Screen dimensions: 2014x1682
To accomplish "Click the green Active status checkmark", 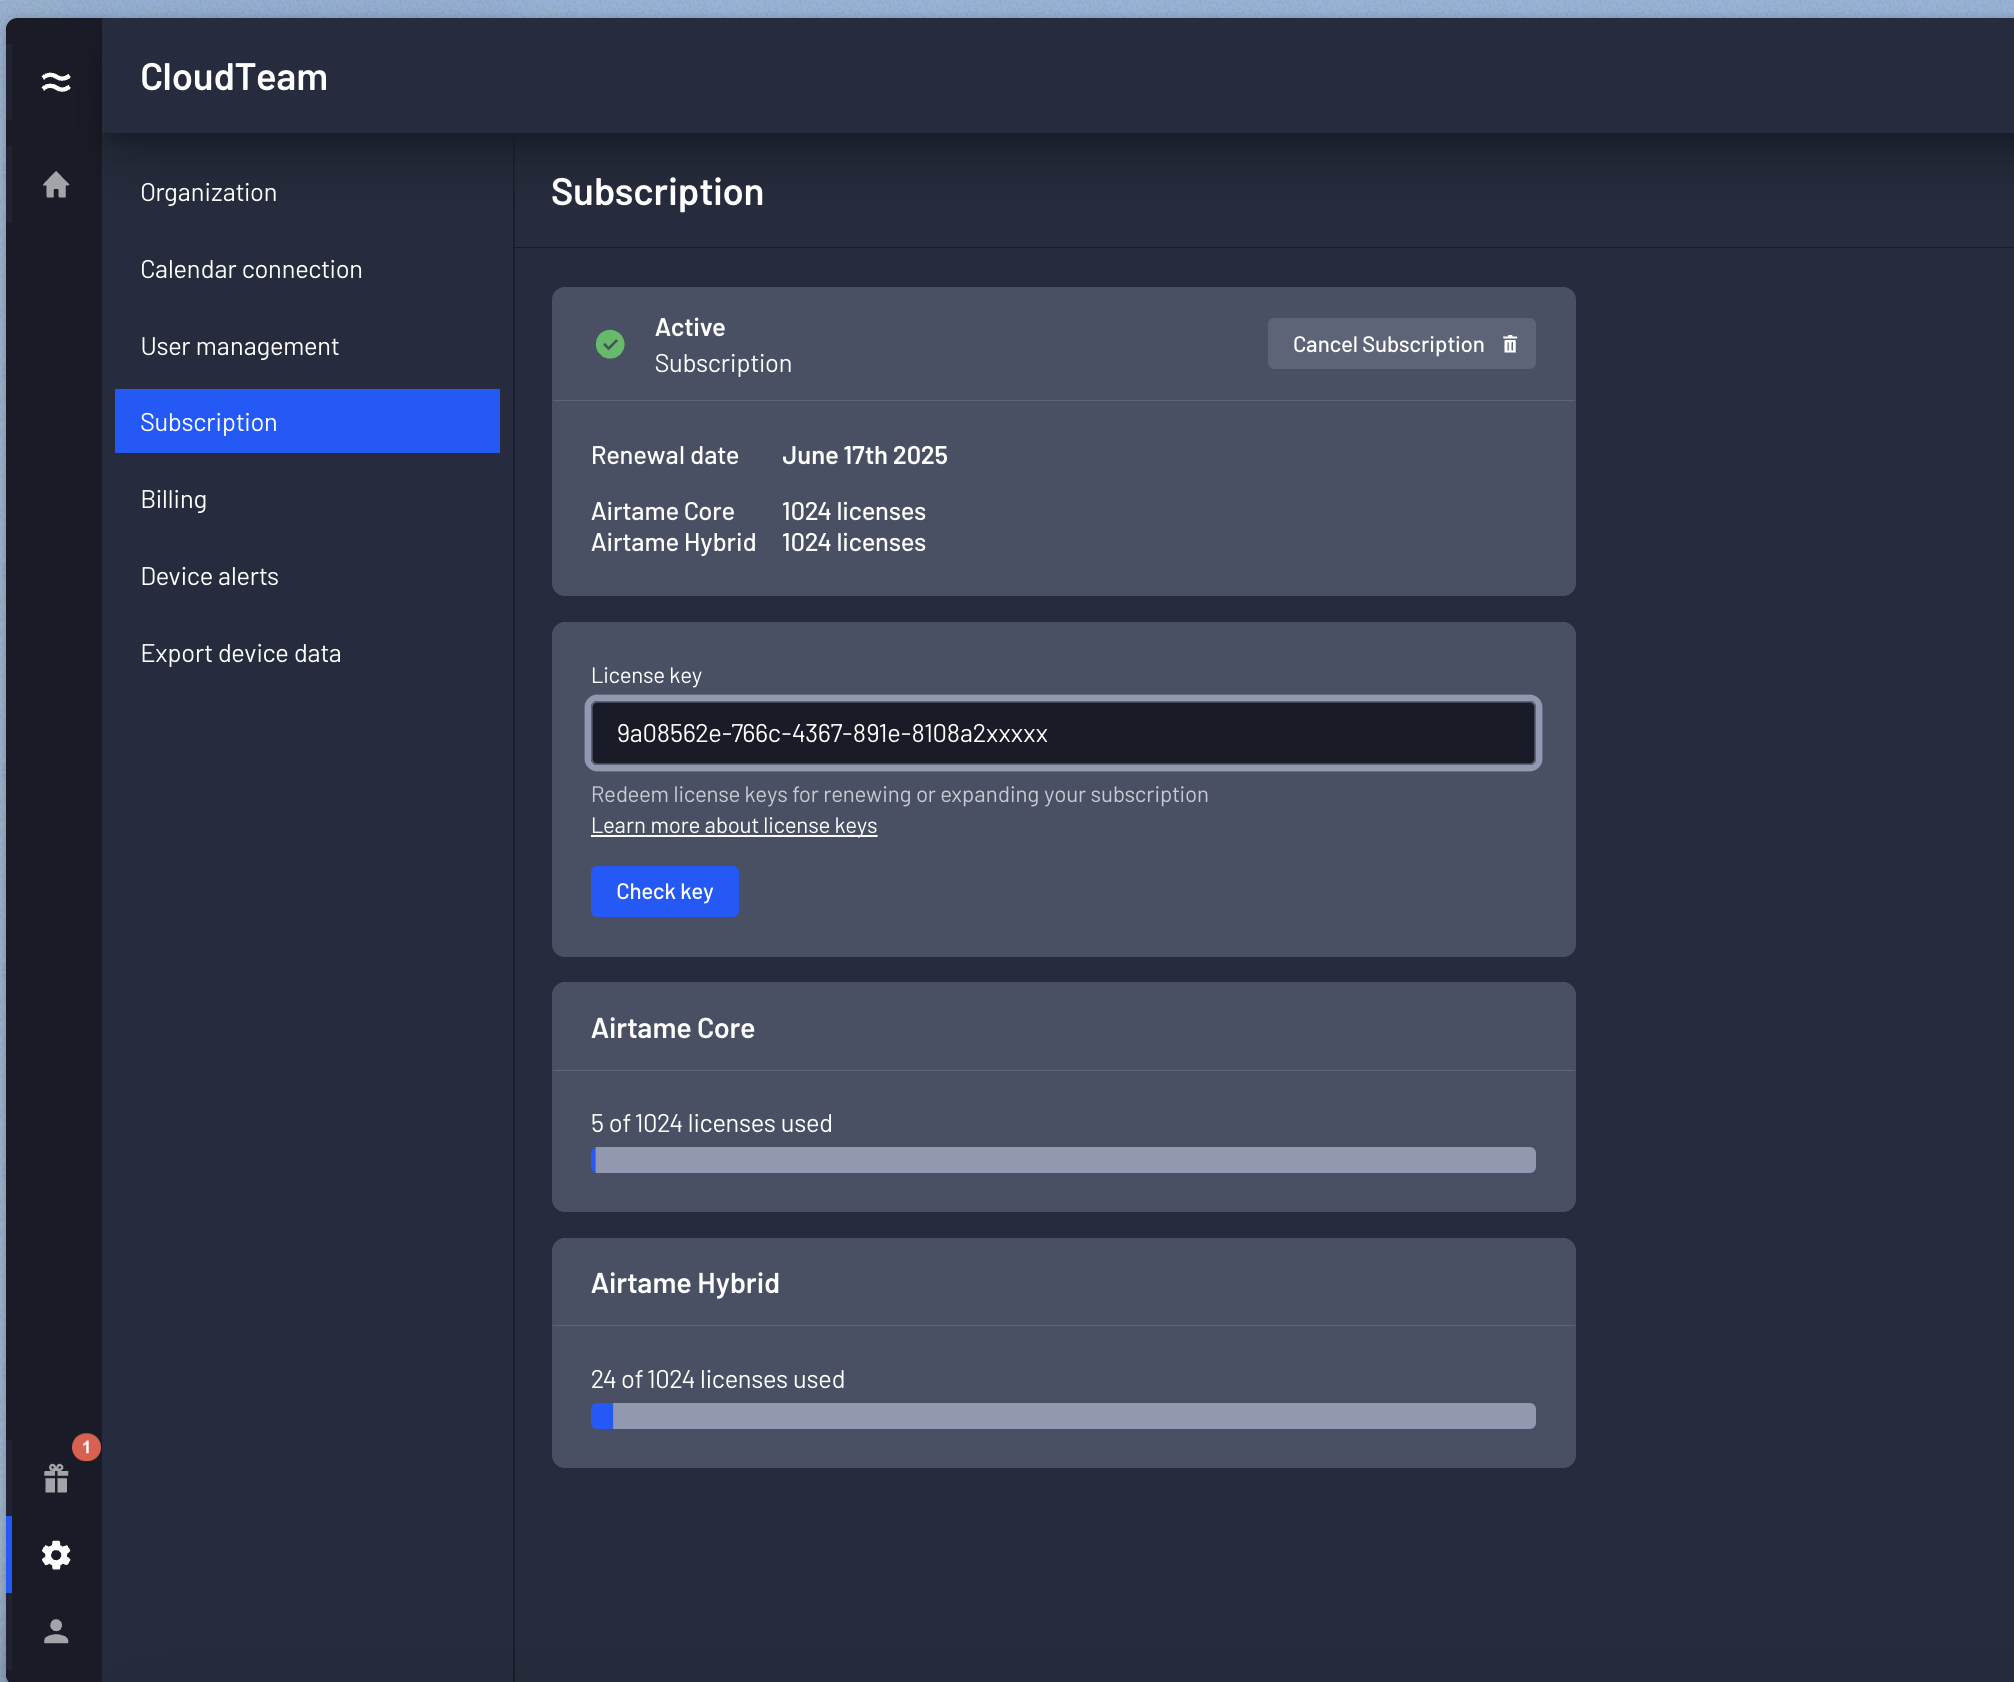I will [x=610, y=344].
